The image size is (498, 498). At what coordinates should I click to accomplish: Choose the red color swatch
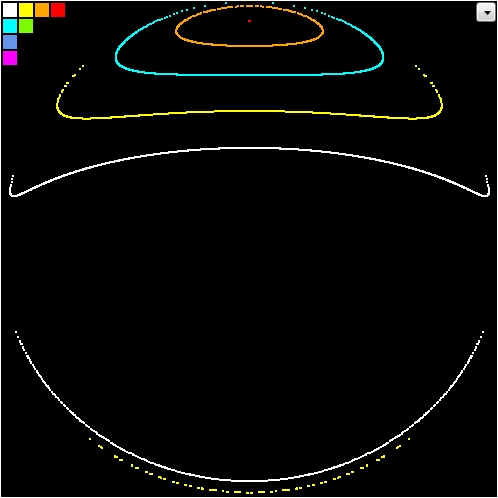[x=58, y=10]
